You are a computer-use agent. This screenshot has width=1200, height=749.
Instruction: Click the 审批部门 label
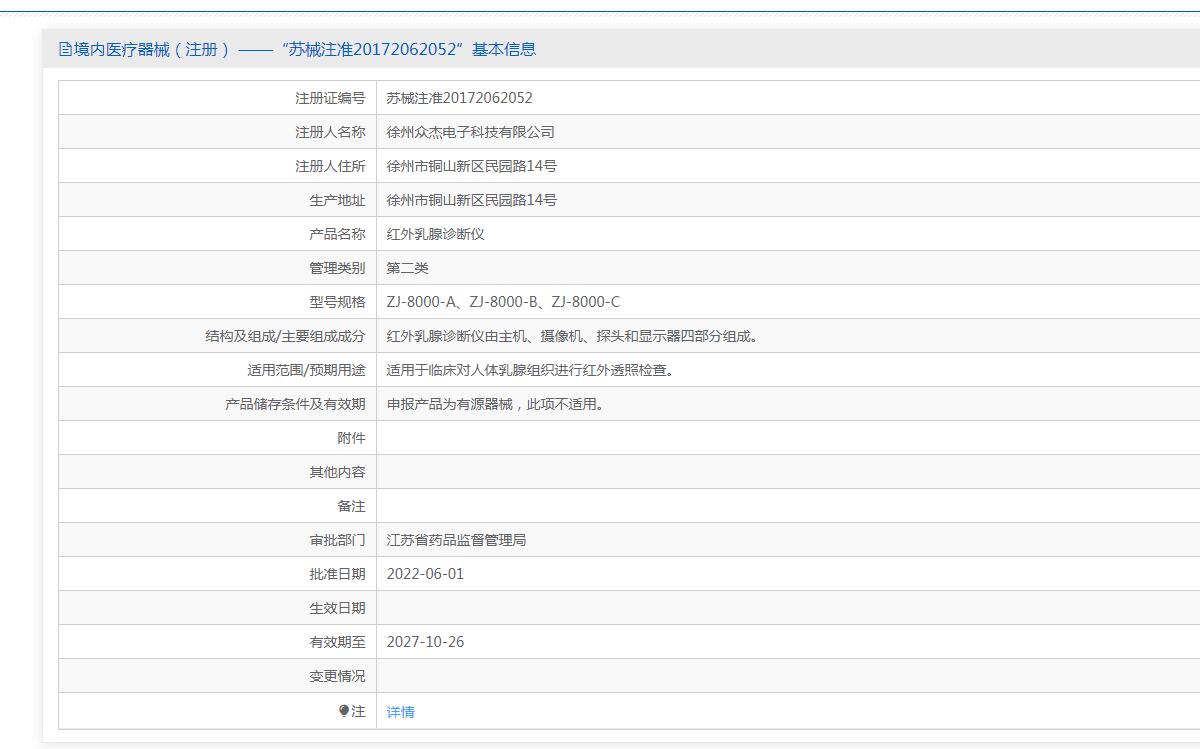coord(337,540)
